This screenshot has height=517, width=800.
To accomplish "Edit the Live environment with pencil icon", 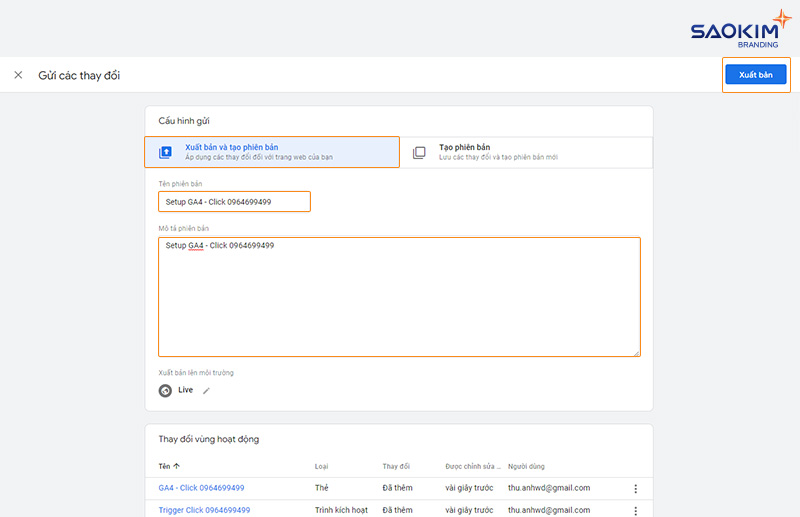I will pos(206,391).
